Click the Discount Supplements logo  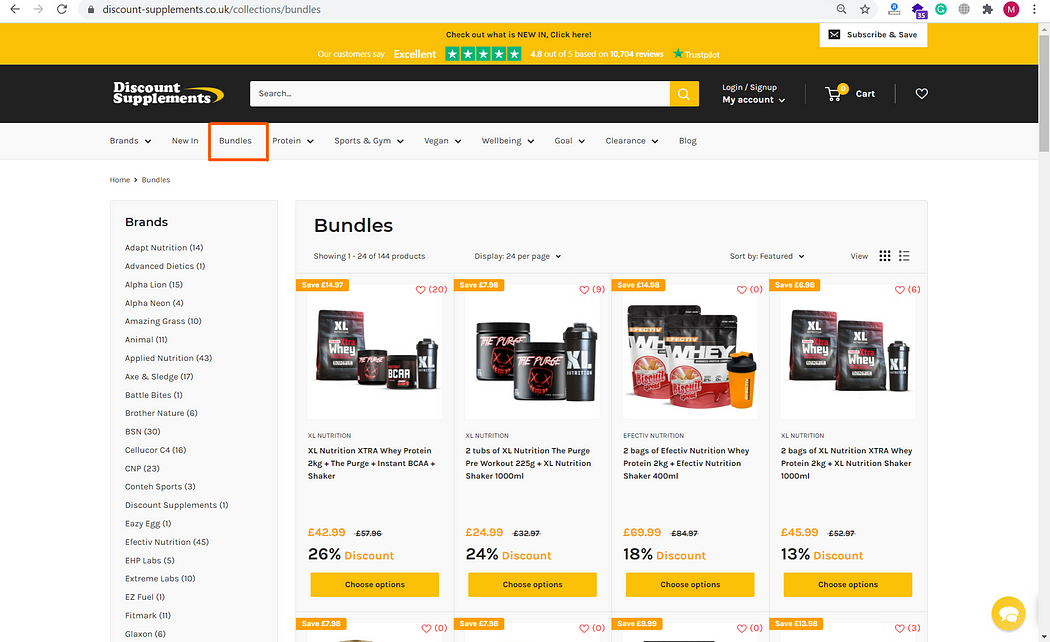click(x=167, y=93)
